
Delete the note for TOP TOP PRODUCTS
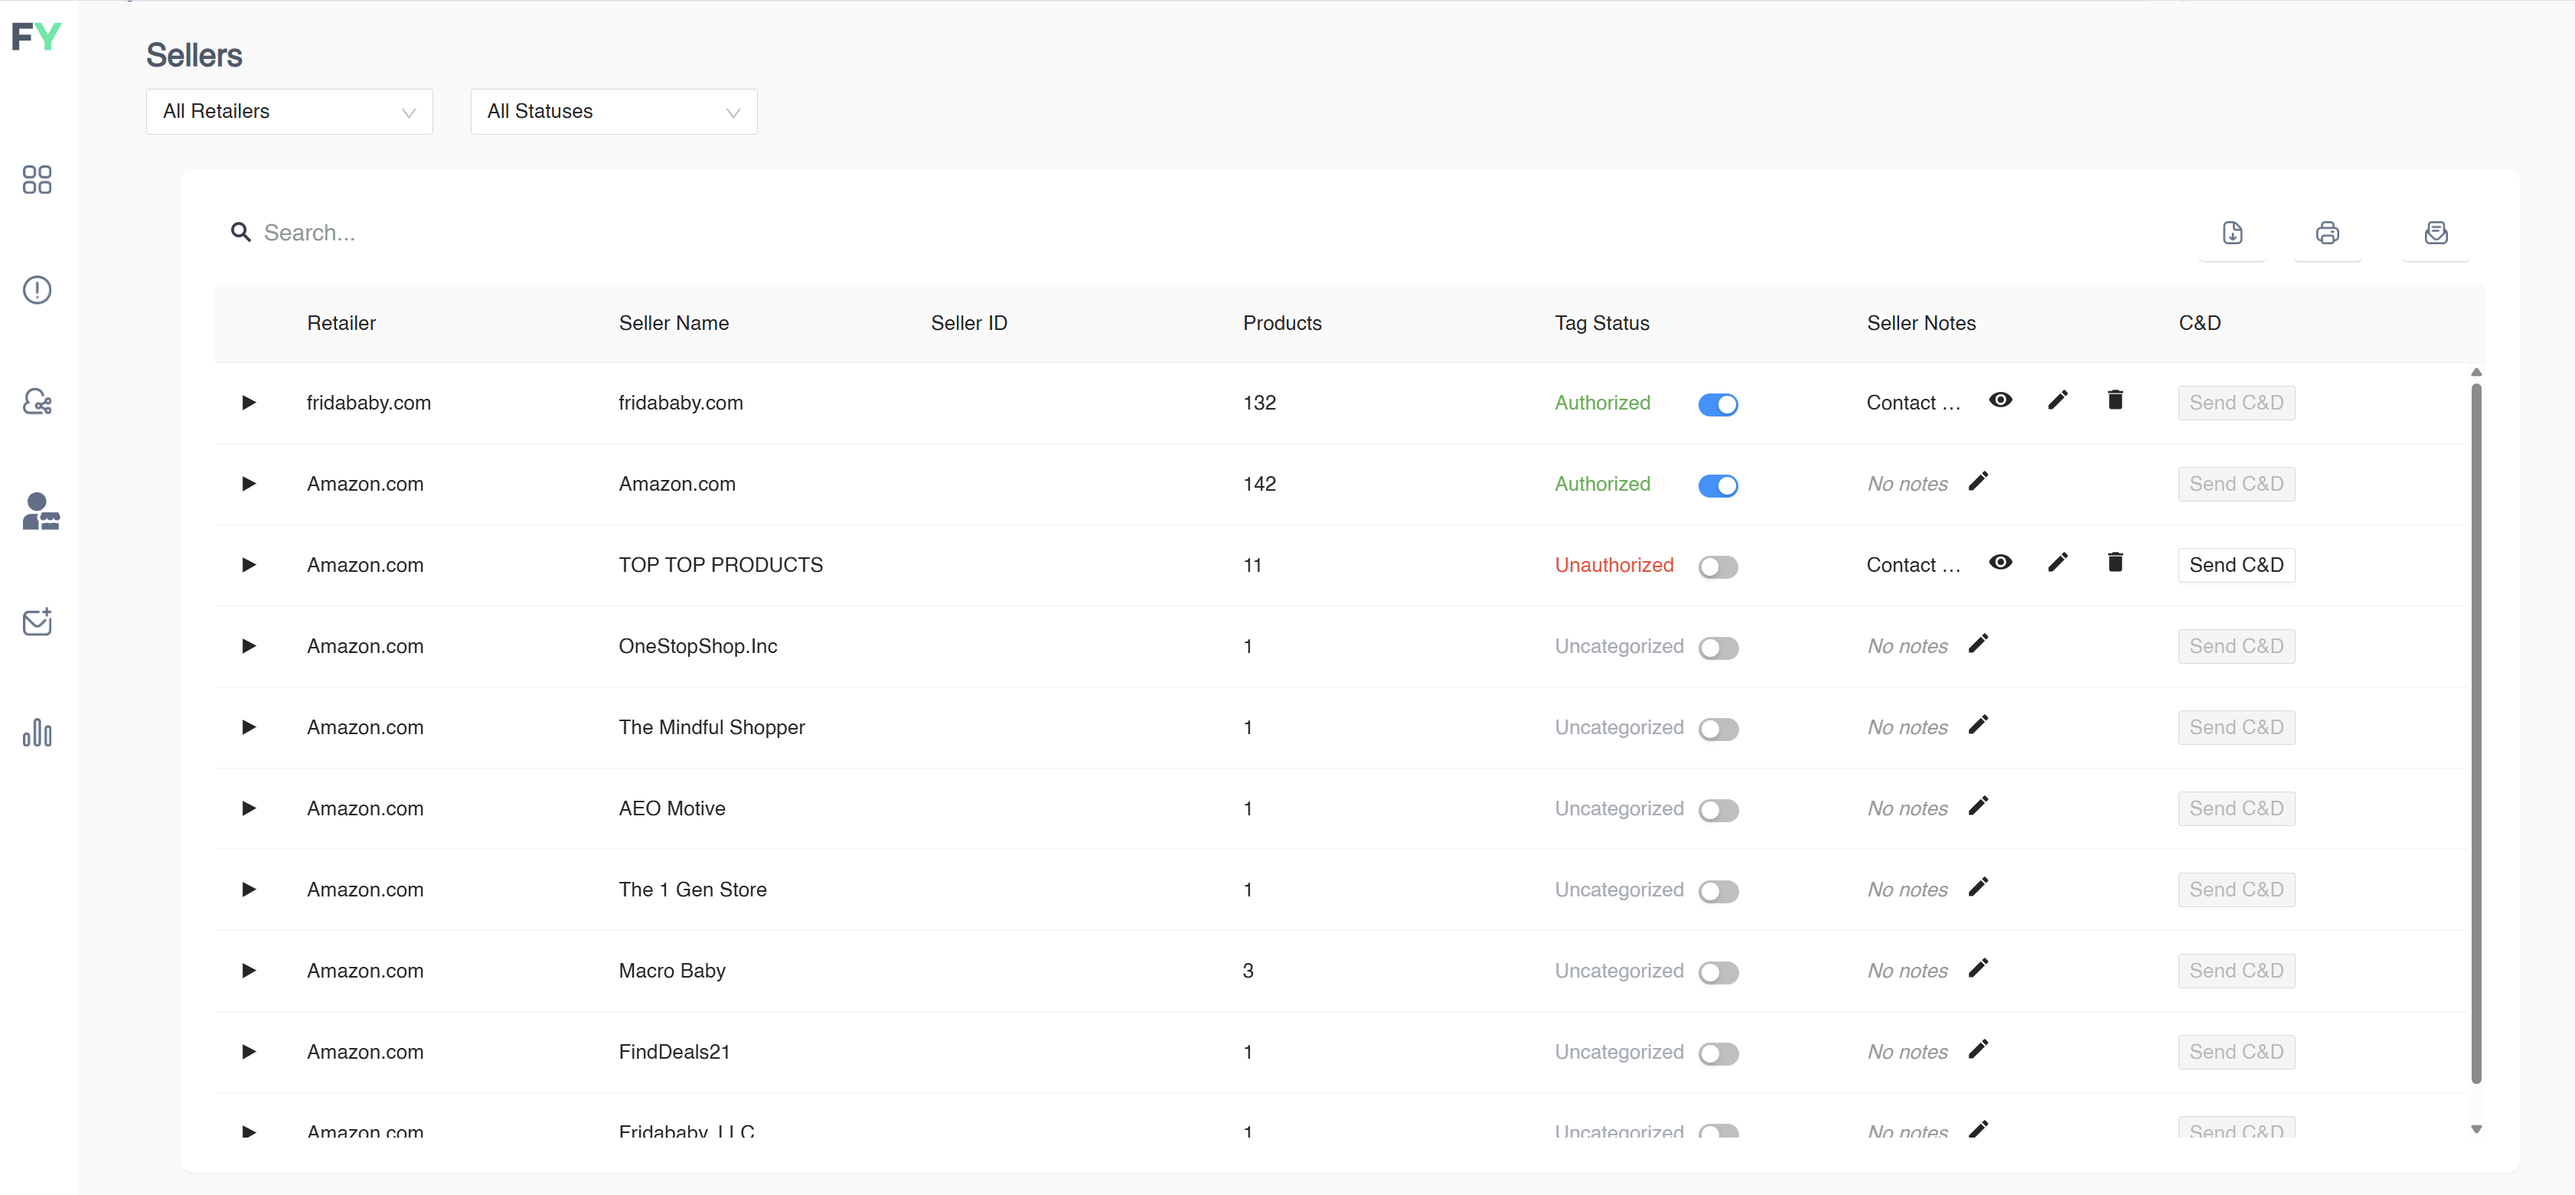tap(2115, 563)
